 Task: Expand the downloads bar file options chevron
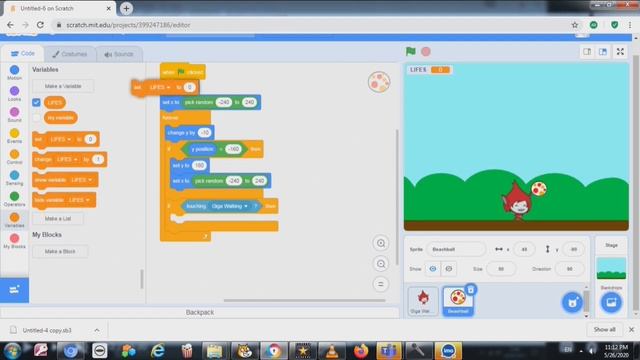click(x=97, y=330)
